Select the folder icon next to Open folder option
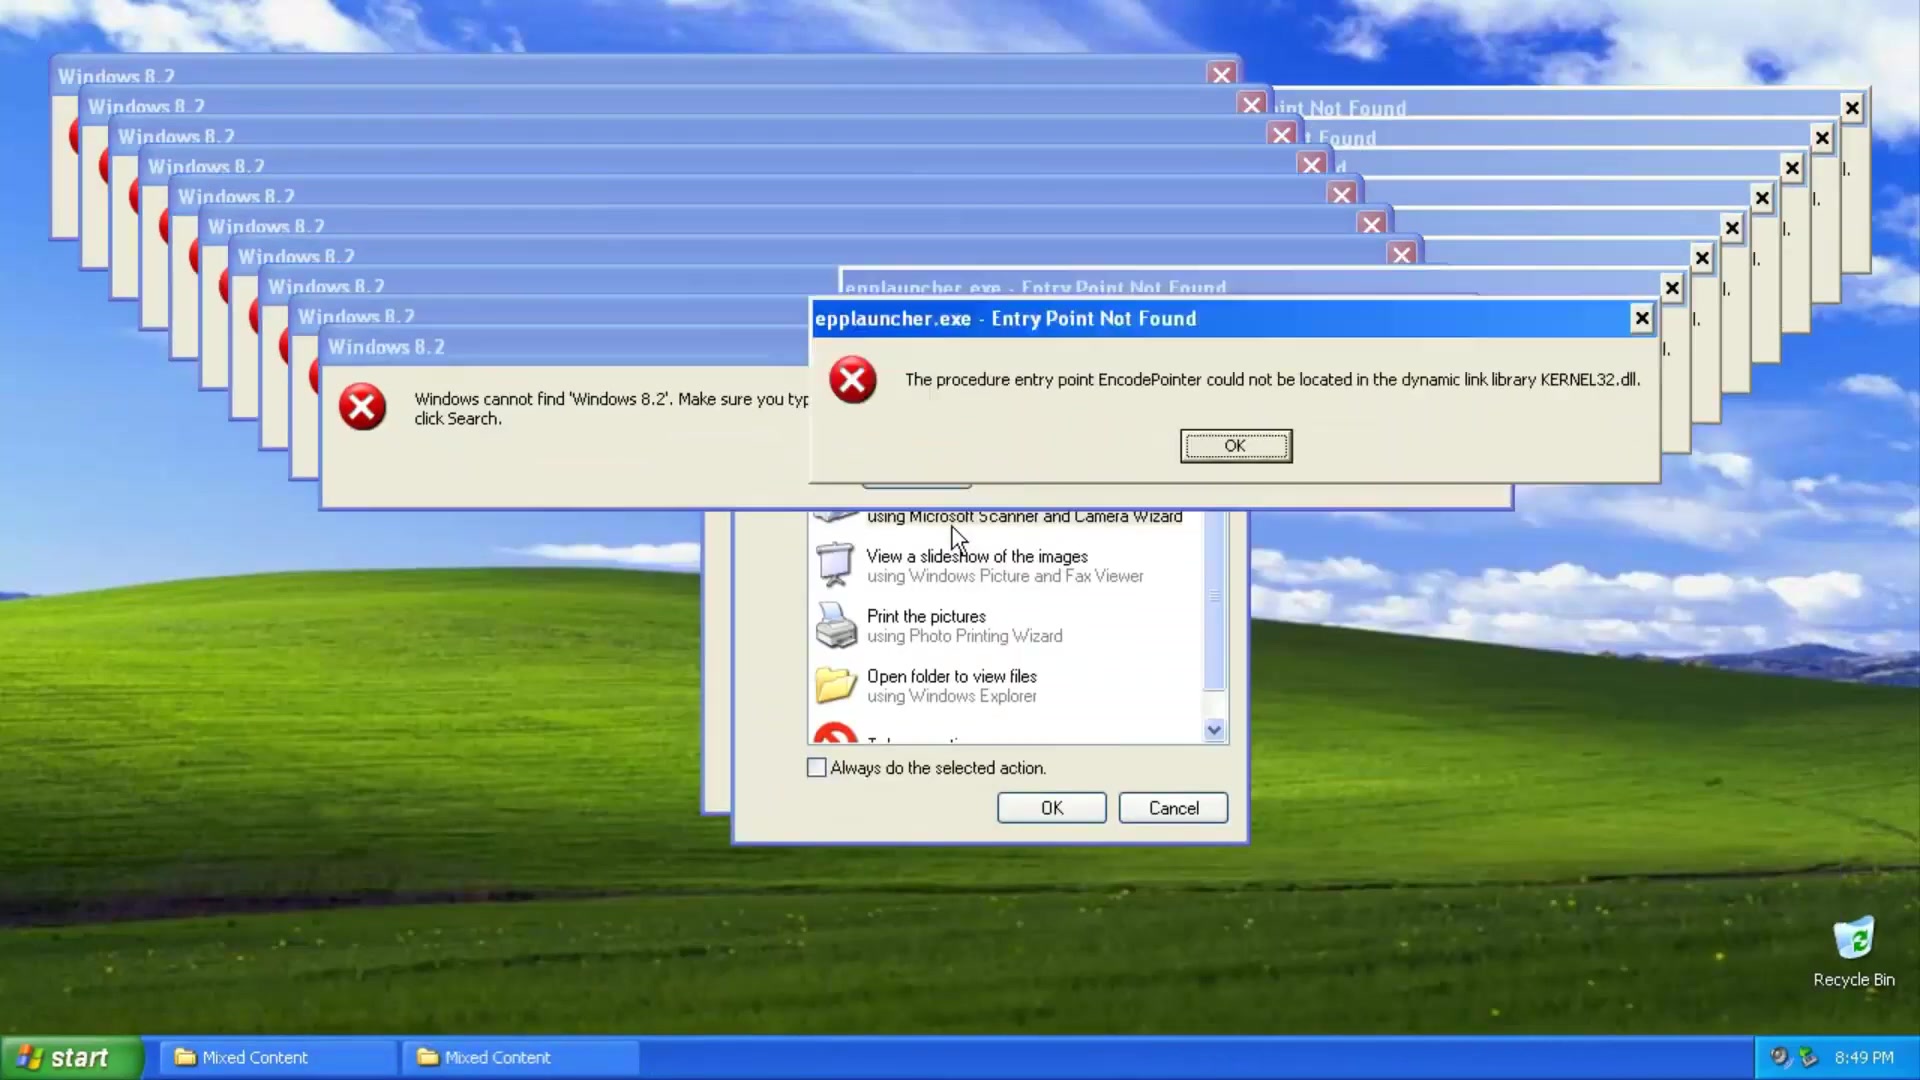The image size is (1920, 1080). click(835, 685)
